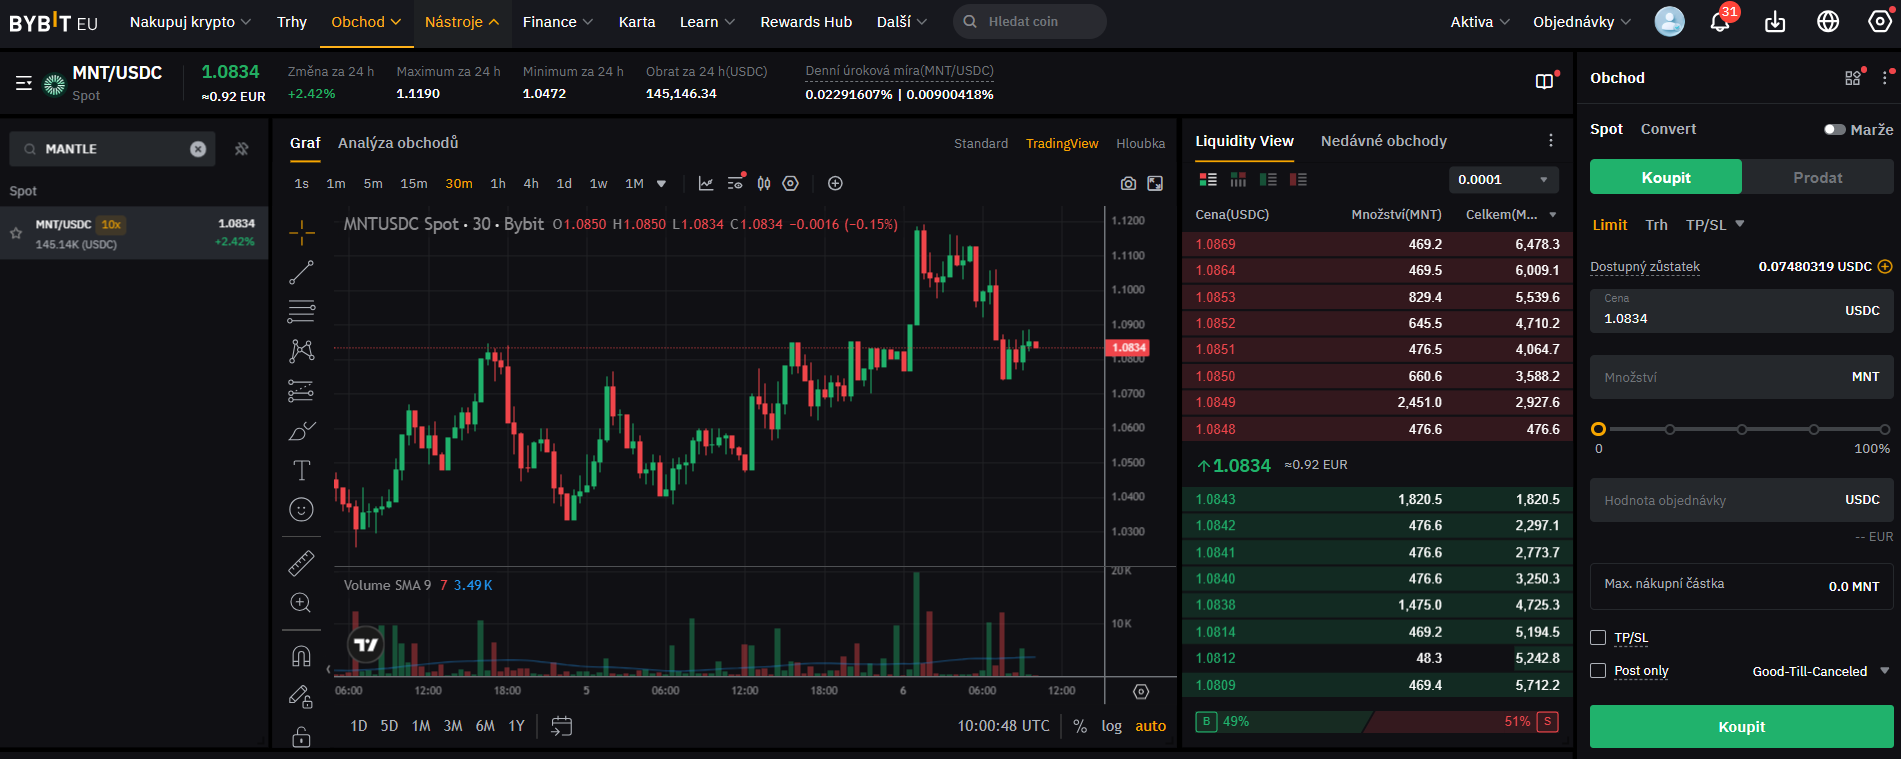Pick the ruler measure tool
Image resolution: width=1901 pixels, height=759 pixels.
point(301,563)
